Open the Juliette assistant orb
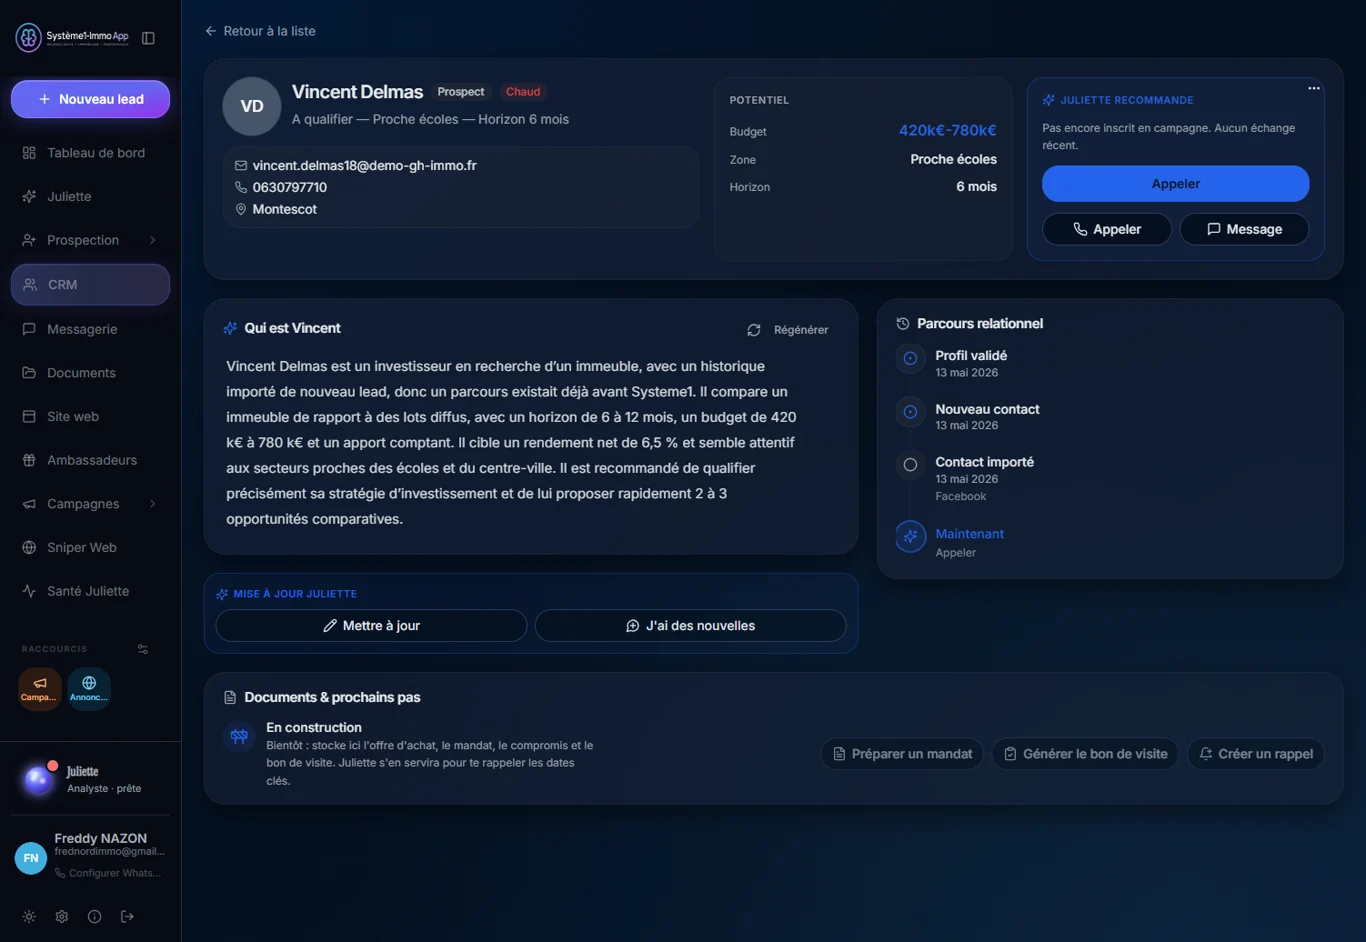This screenshot has height=942, width=1366. tap(38, 779)
